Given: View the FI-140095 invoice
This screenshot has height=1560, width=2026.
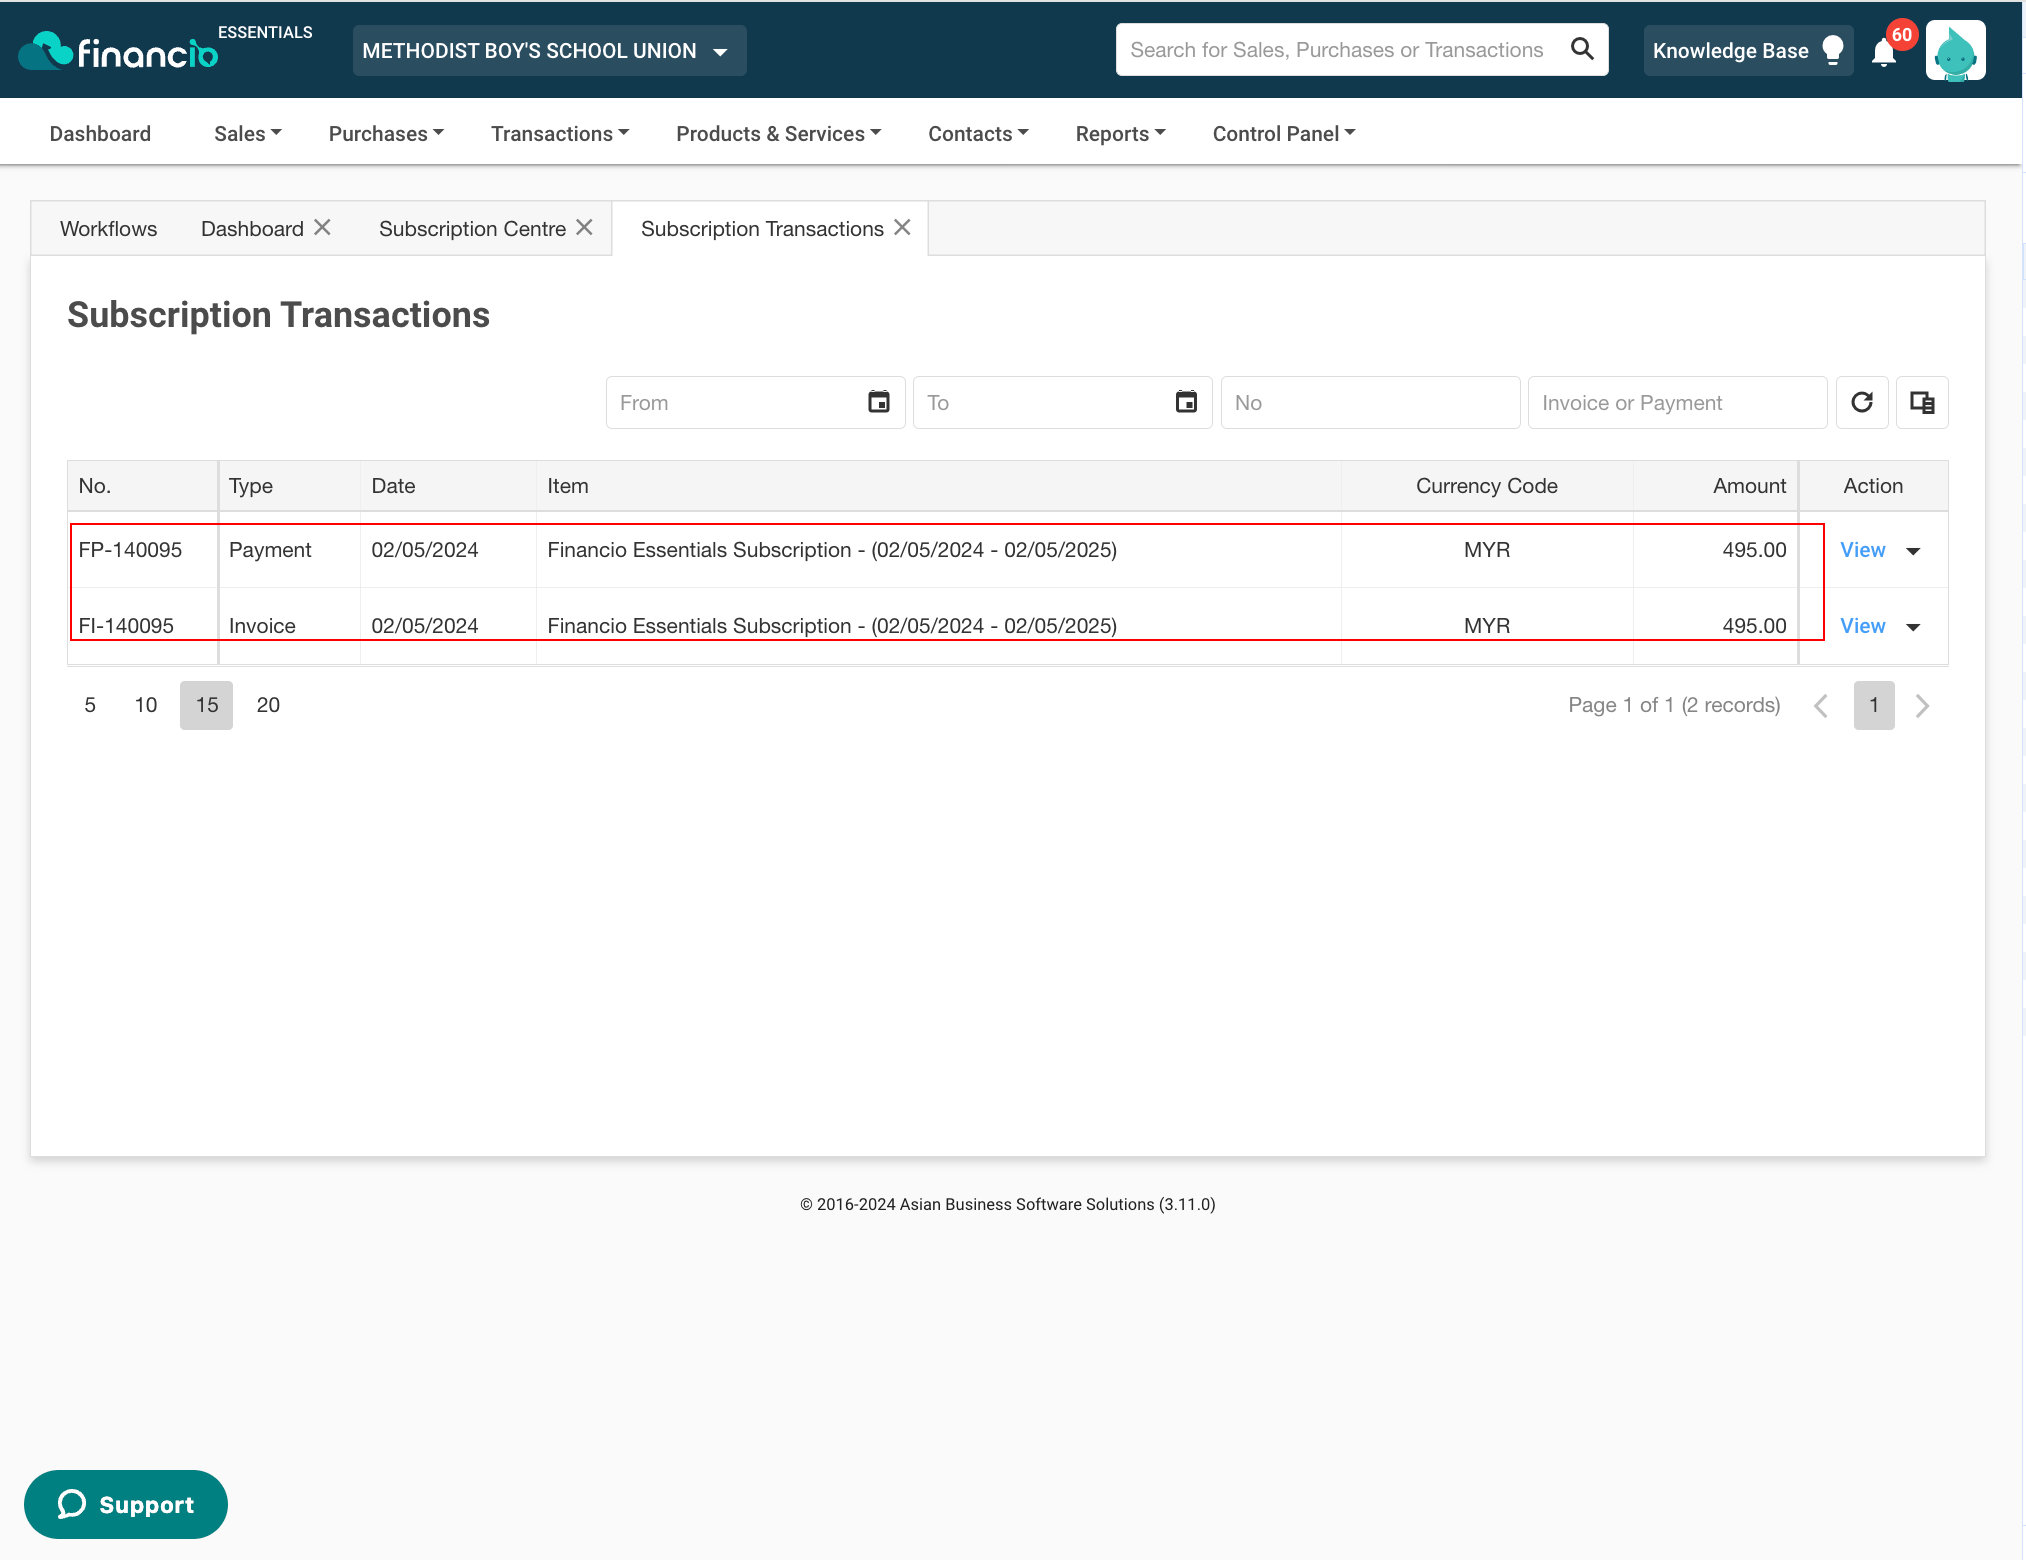Looking at the screenshot, I should point(1862,626).
